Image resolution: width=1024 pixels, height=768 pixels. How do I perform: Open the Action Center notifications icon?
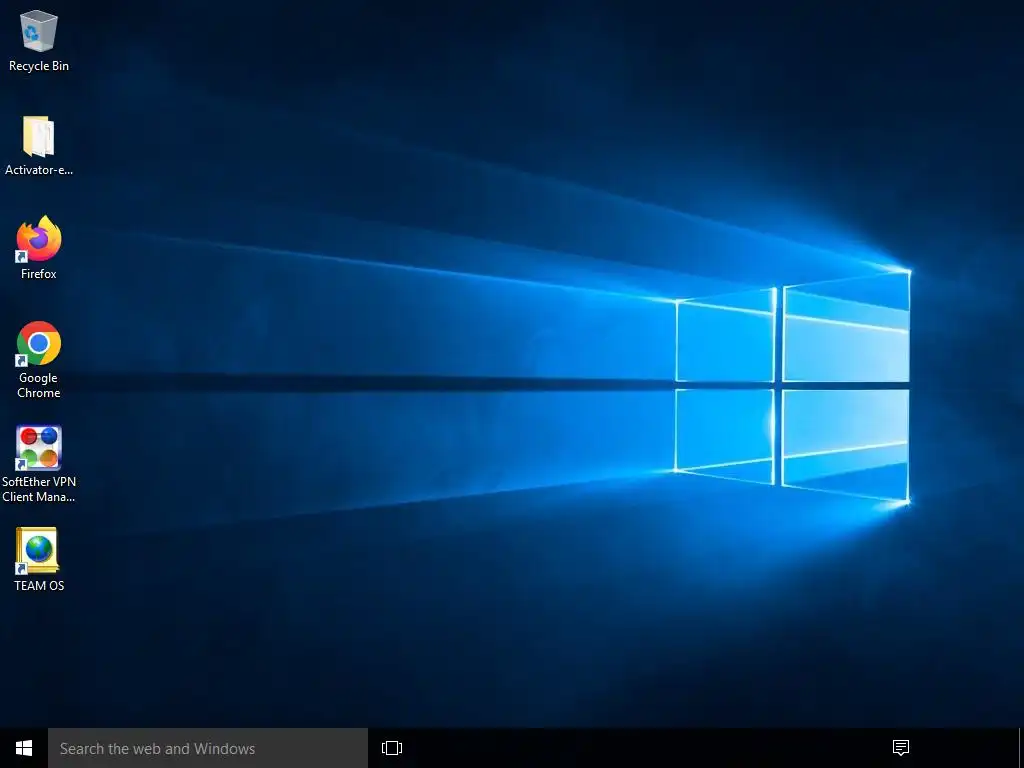pyautogui.click(x=901, y=748)
